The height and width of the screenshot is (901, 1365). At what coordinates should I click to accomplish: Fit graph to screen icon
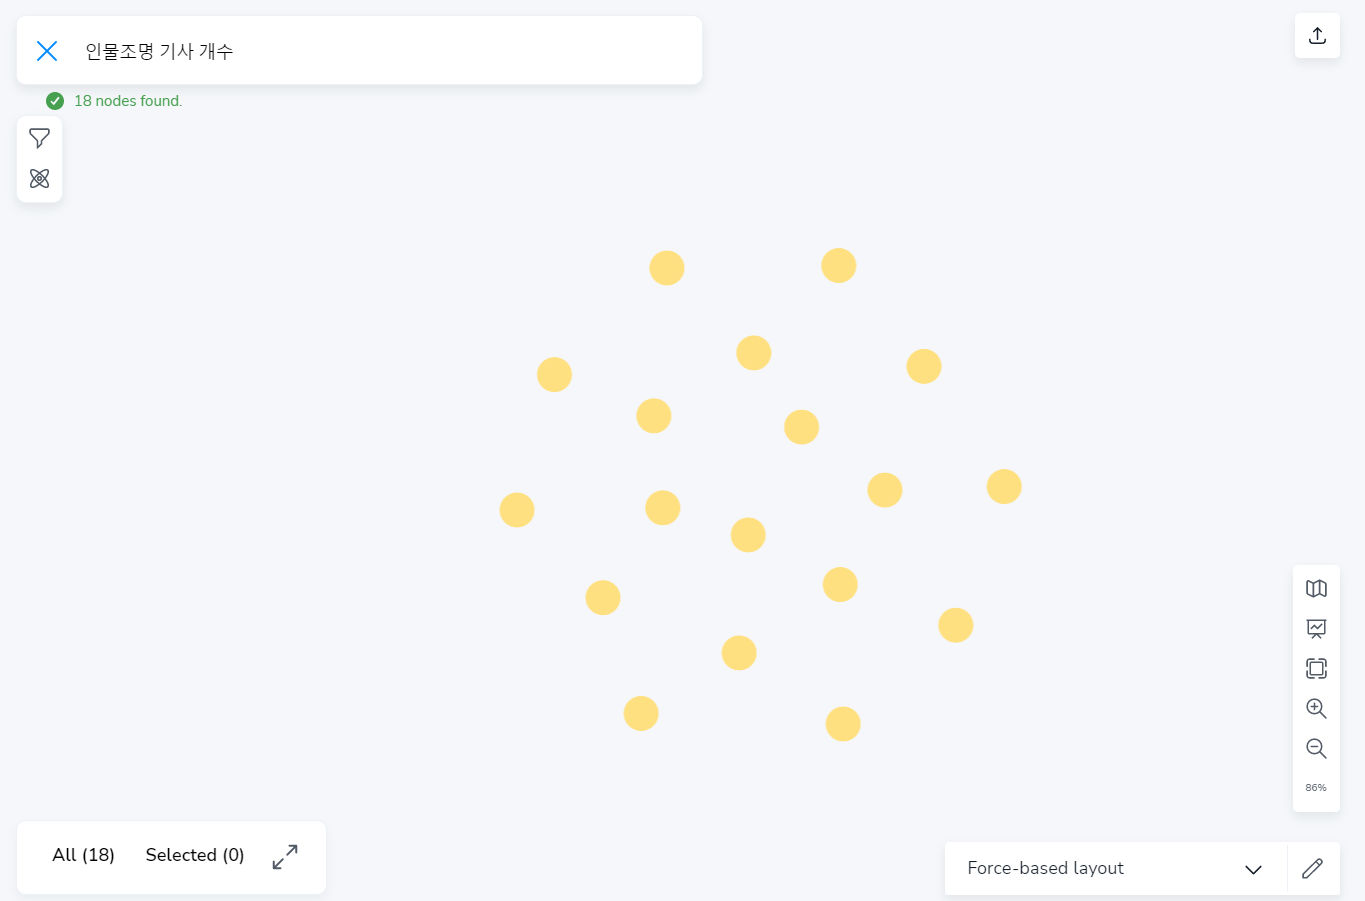tap(1316, 668)
